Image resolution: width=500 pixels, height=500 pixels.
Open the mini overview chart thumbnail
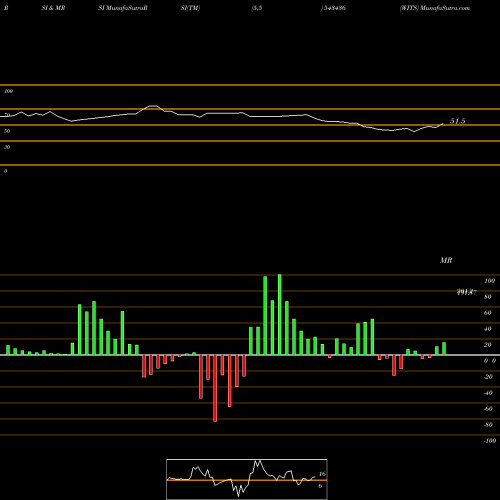click(x=247, y=479)
